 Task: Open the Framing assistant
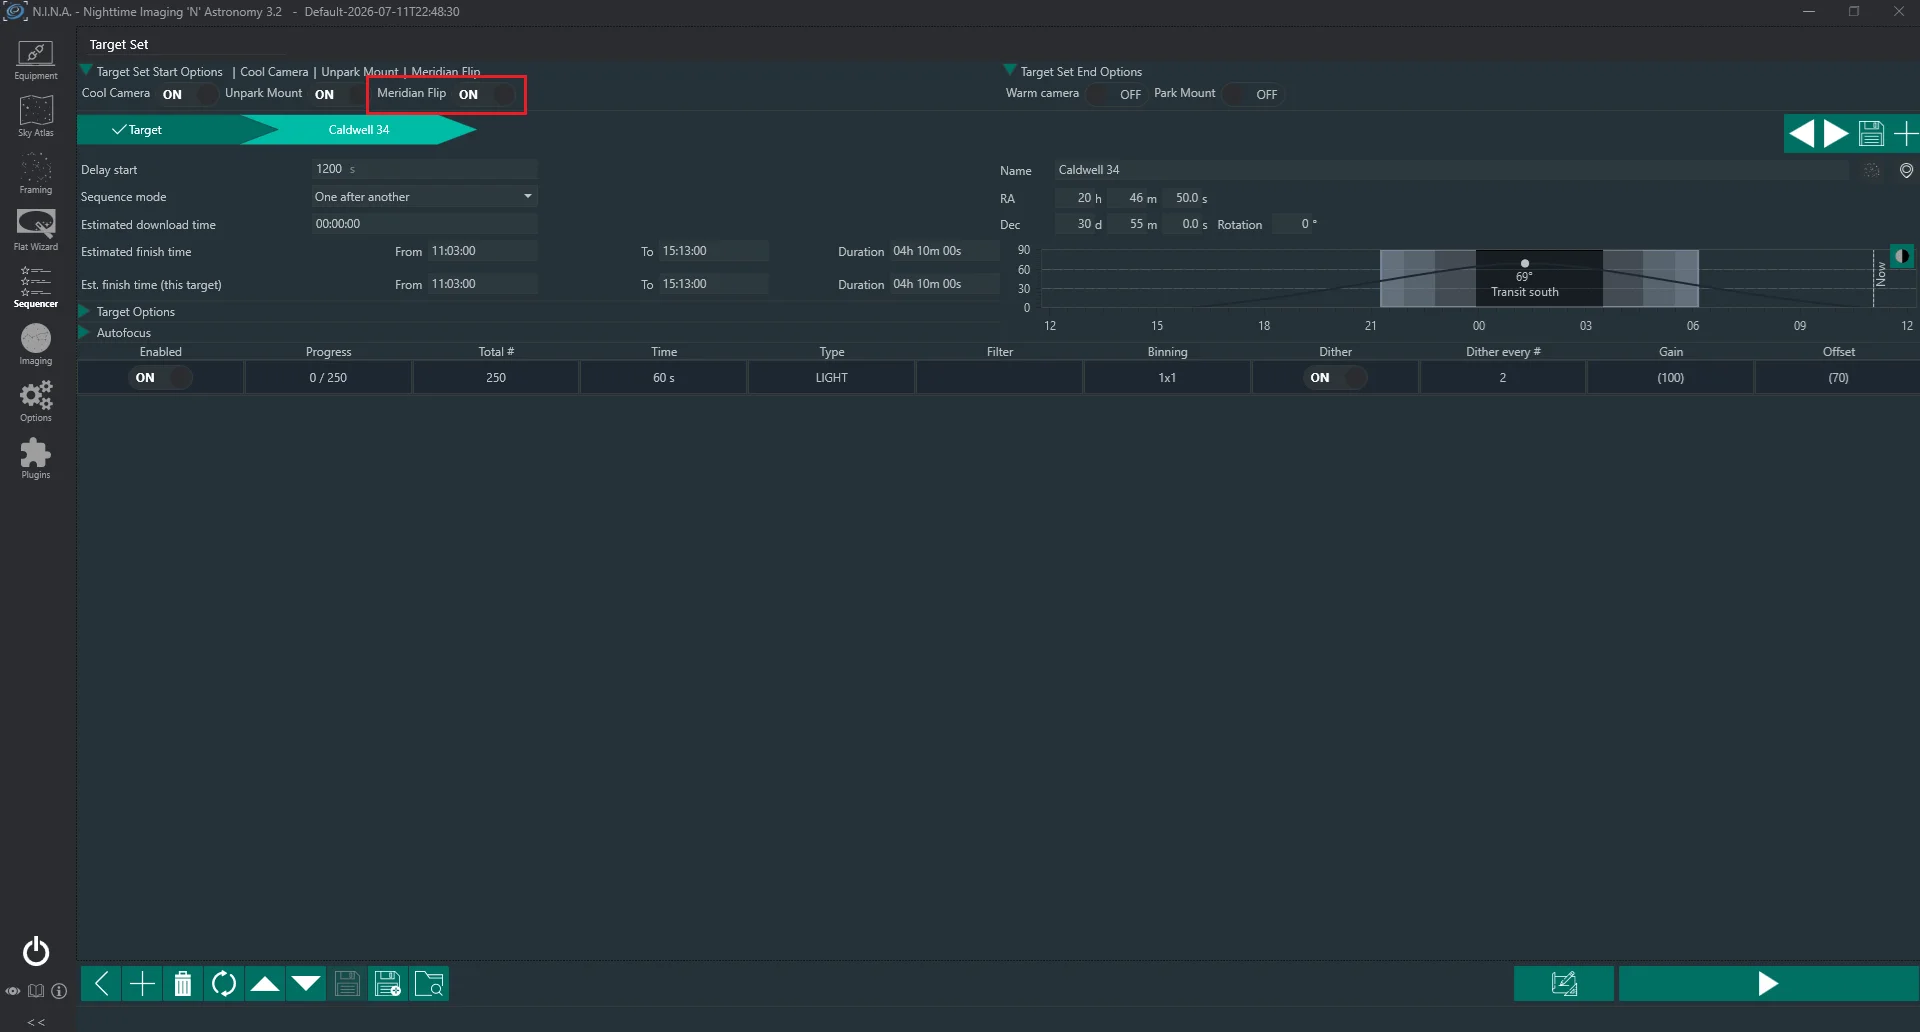tap(36, 174)
